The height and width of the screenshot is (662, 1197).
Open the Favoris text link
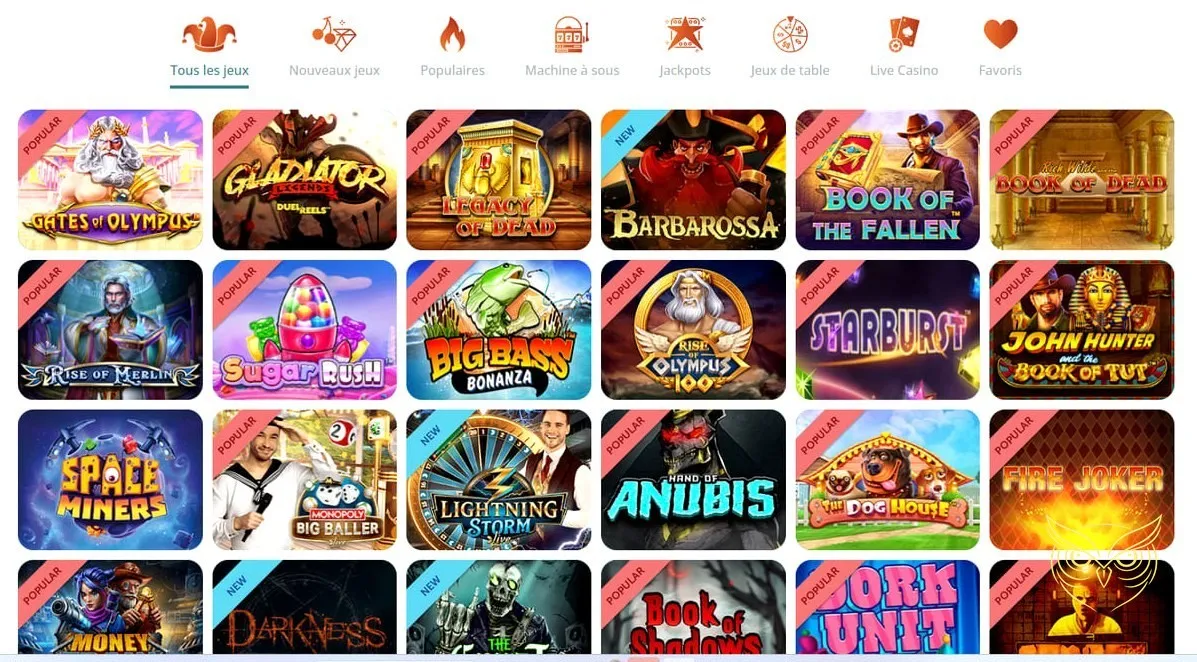(1000, 70)
